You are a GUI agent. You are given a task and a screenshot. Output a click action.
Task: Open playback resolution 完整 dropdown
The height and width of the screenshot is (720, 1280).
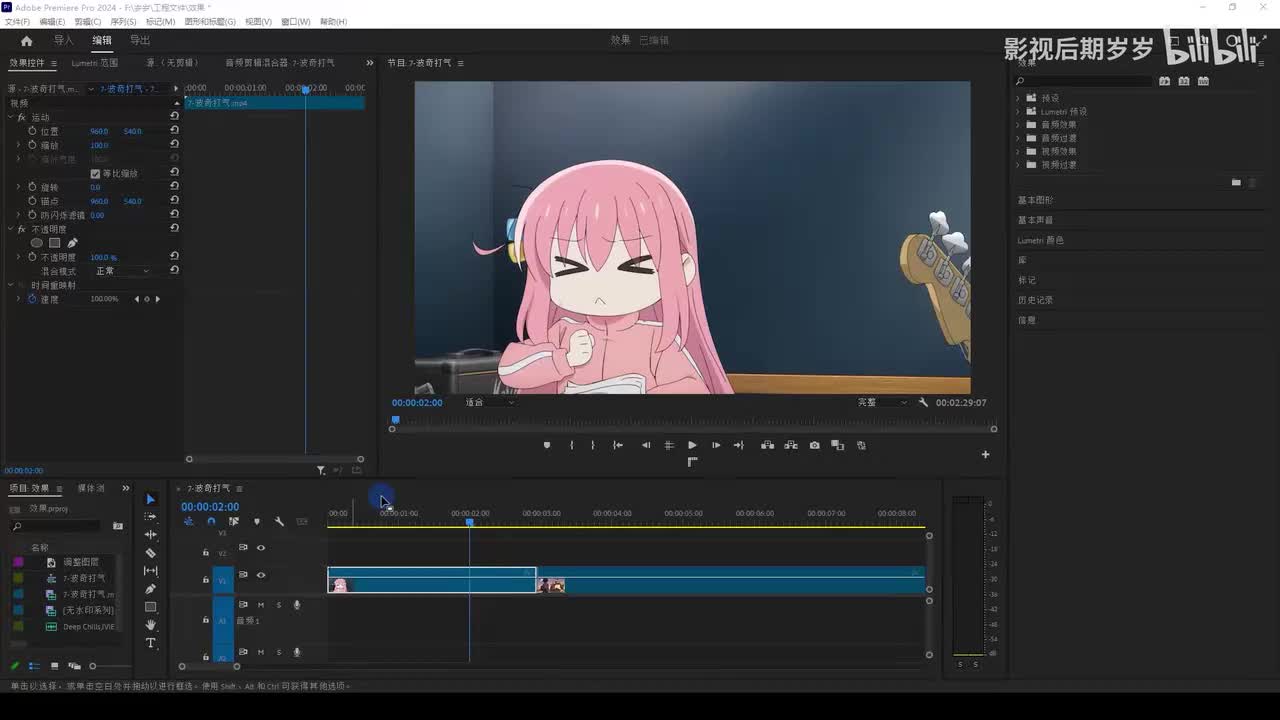coord(883,403)
